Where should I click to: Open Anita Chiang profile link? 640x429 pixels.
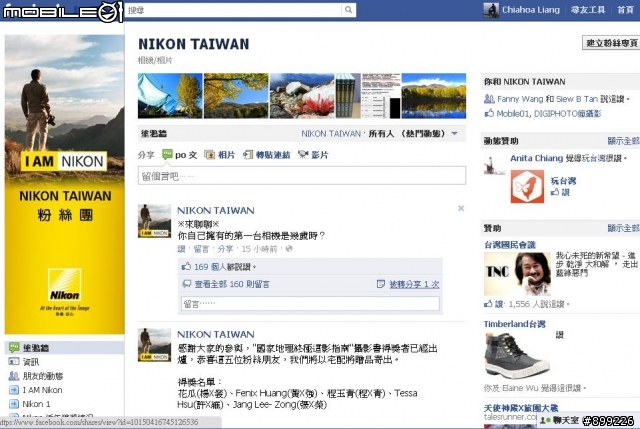point(536,158)
